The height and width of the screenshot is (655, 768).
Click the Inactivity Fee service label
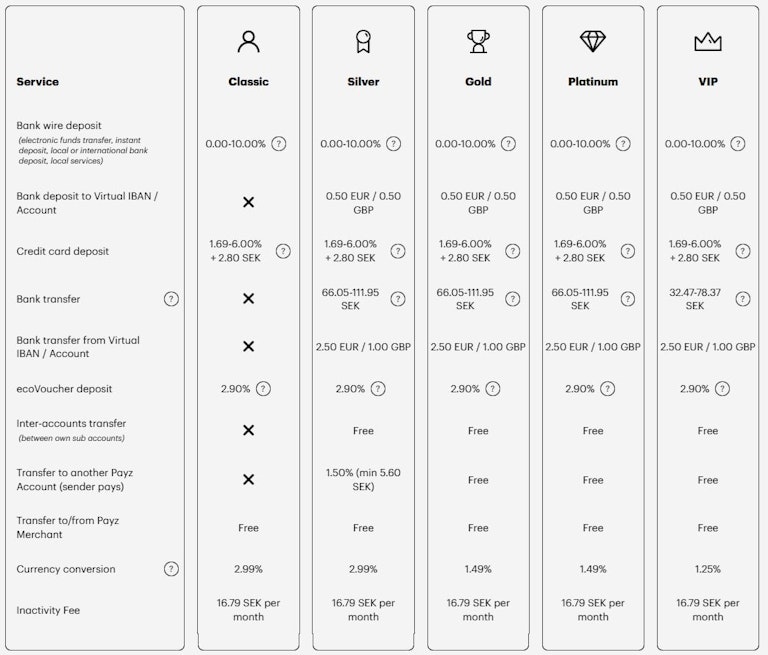pos(48,610)
